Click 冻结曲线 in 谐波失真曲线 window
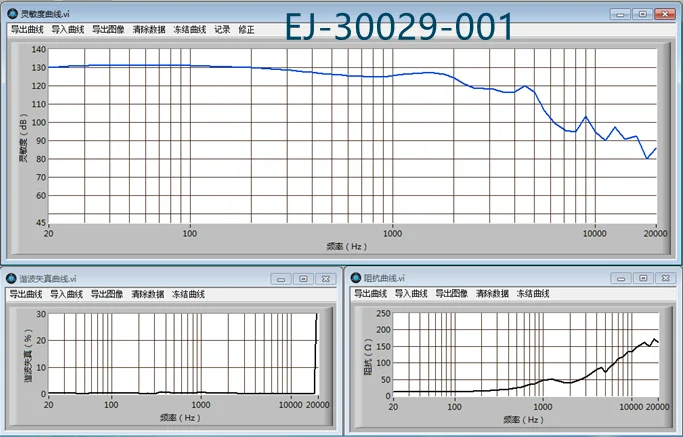 tap(188, 295)
